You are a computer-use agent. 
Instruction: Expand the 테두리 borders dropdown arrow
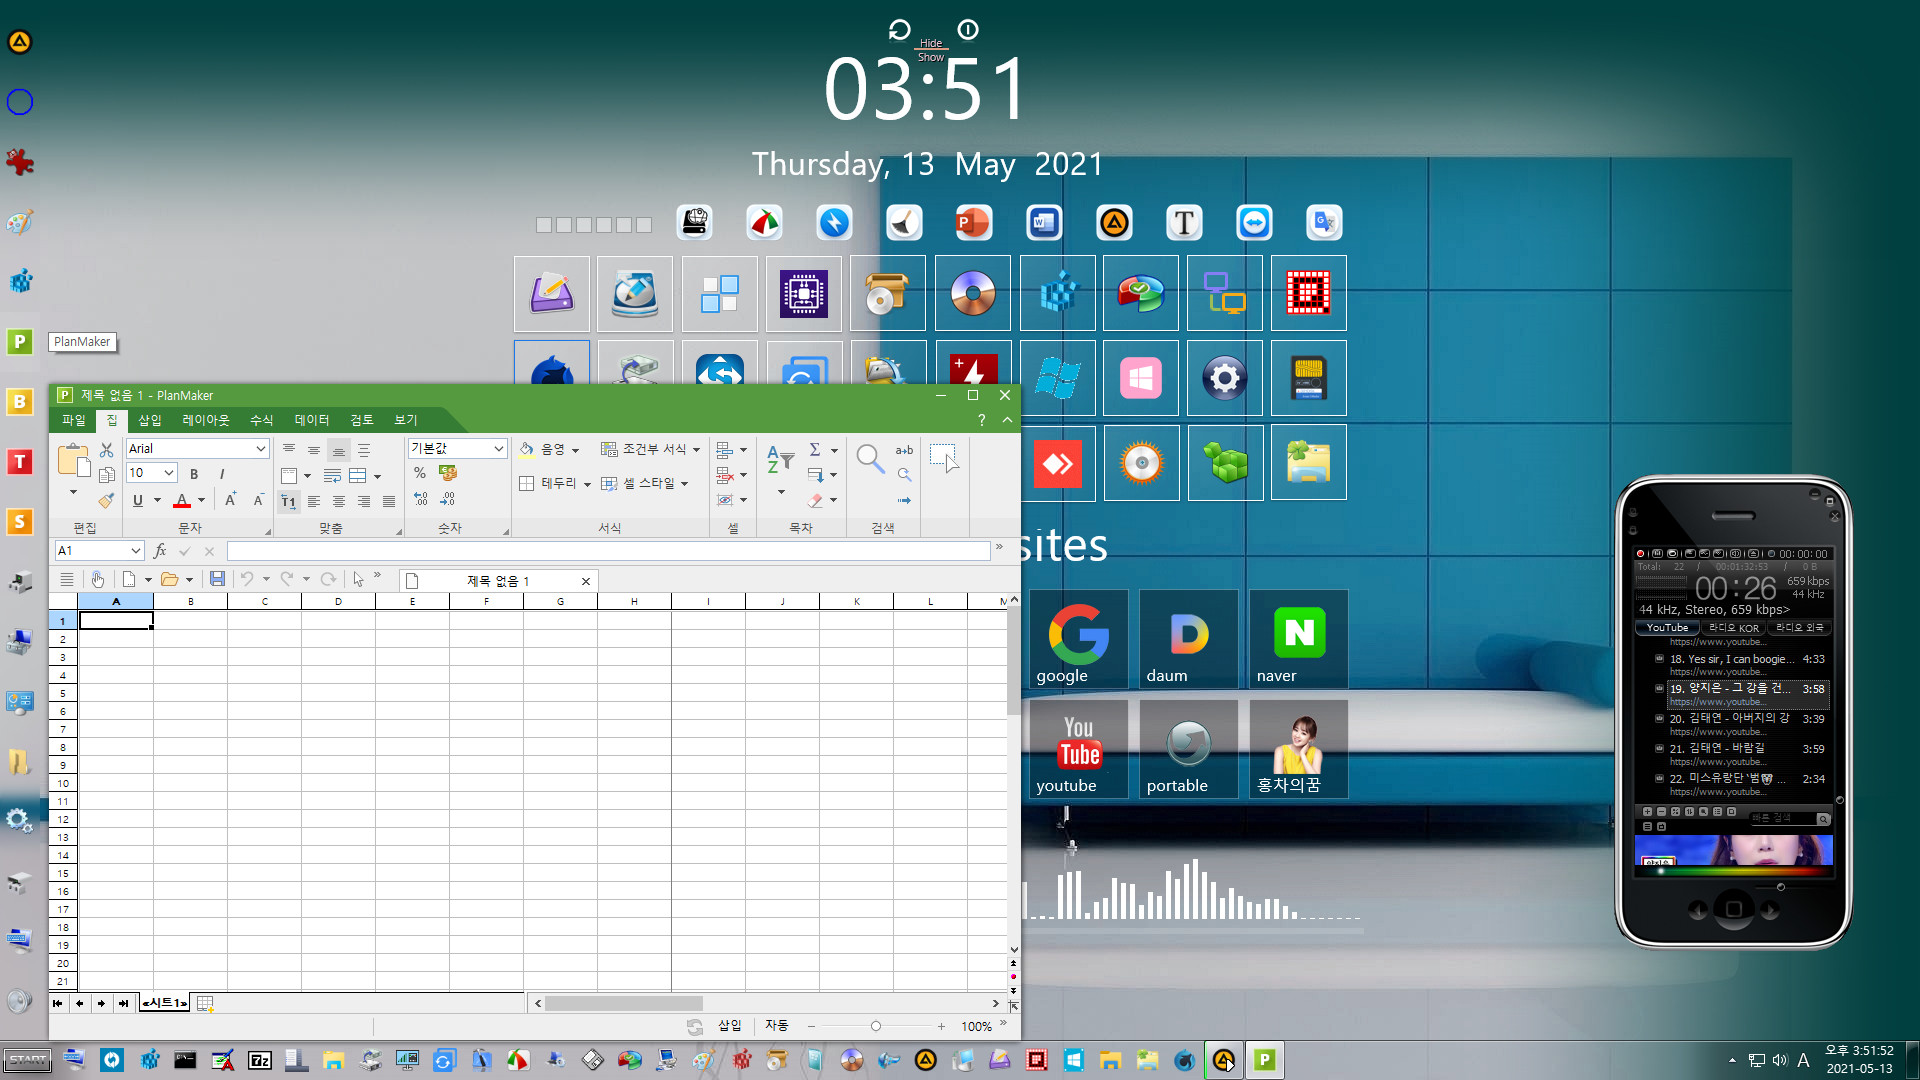point(587,484)
